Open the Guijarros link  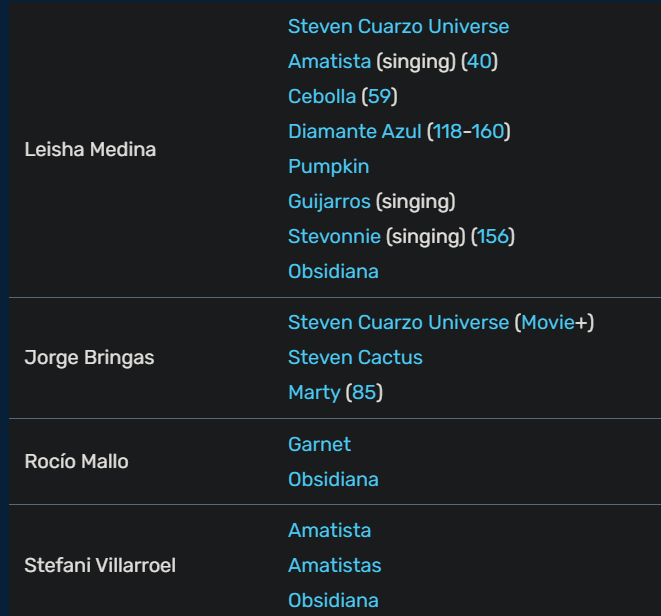click(329, 202)
